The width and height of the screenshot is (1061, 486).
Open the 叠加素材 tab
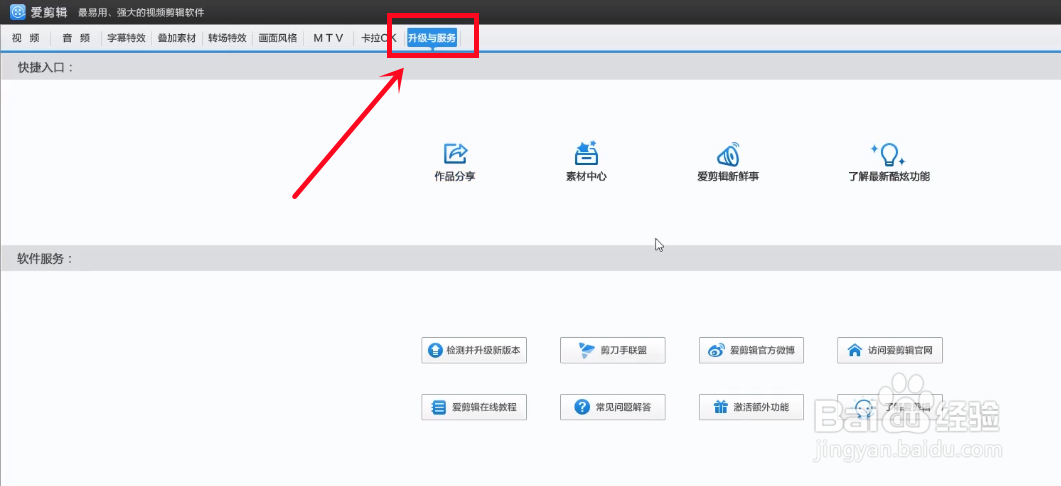coord(177,38)
